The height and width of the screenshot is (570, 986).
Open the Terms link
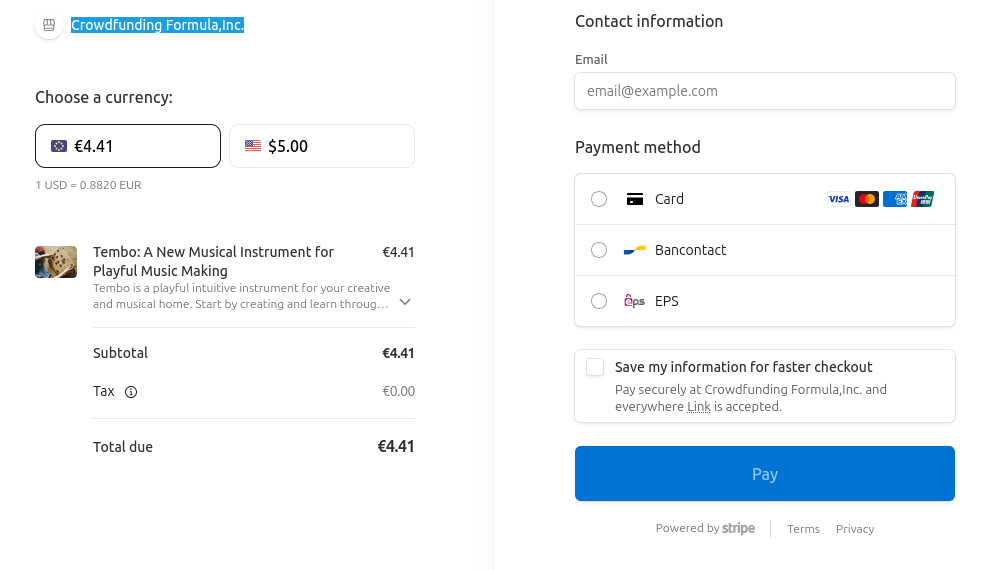(803, 529)
